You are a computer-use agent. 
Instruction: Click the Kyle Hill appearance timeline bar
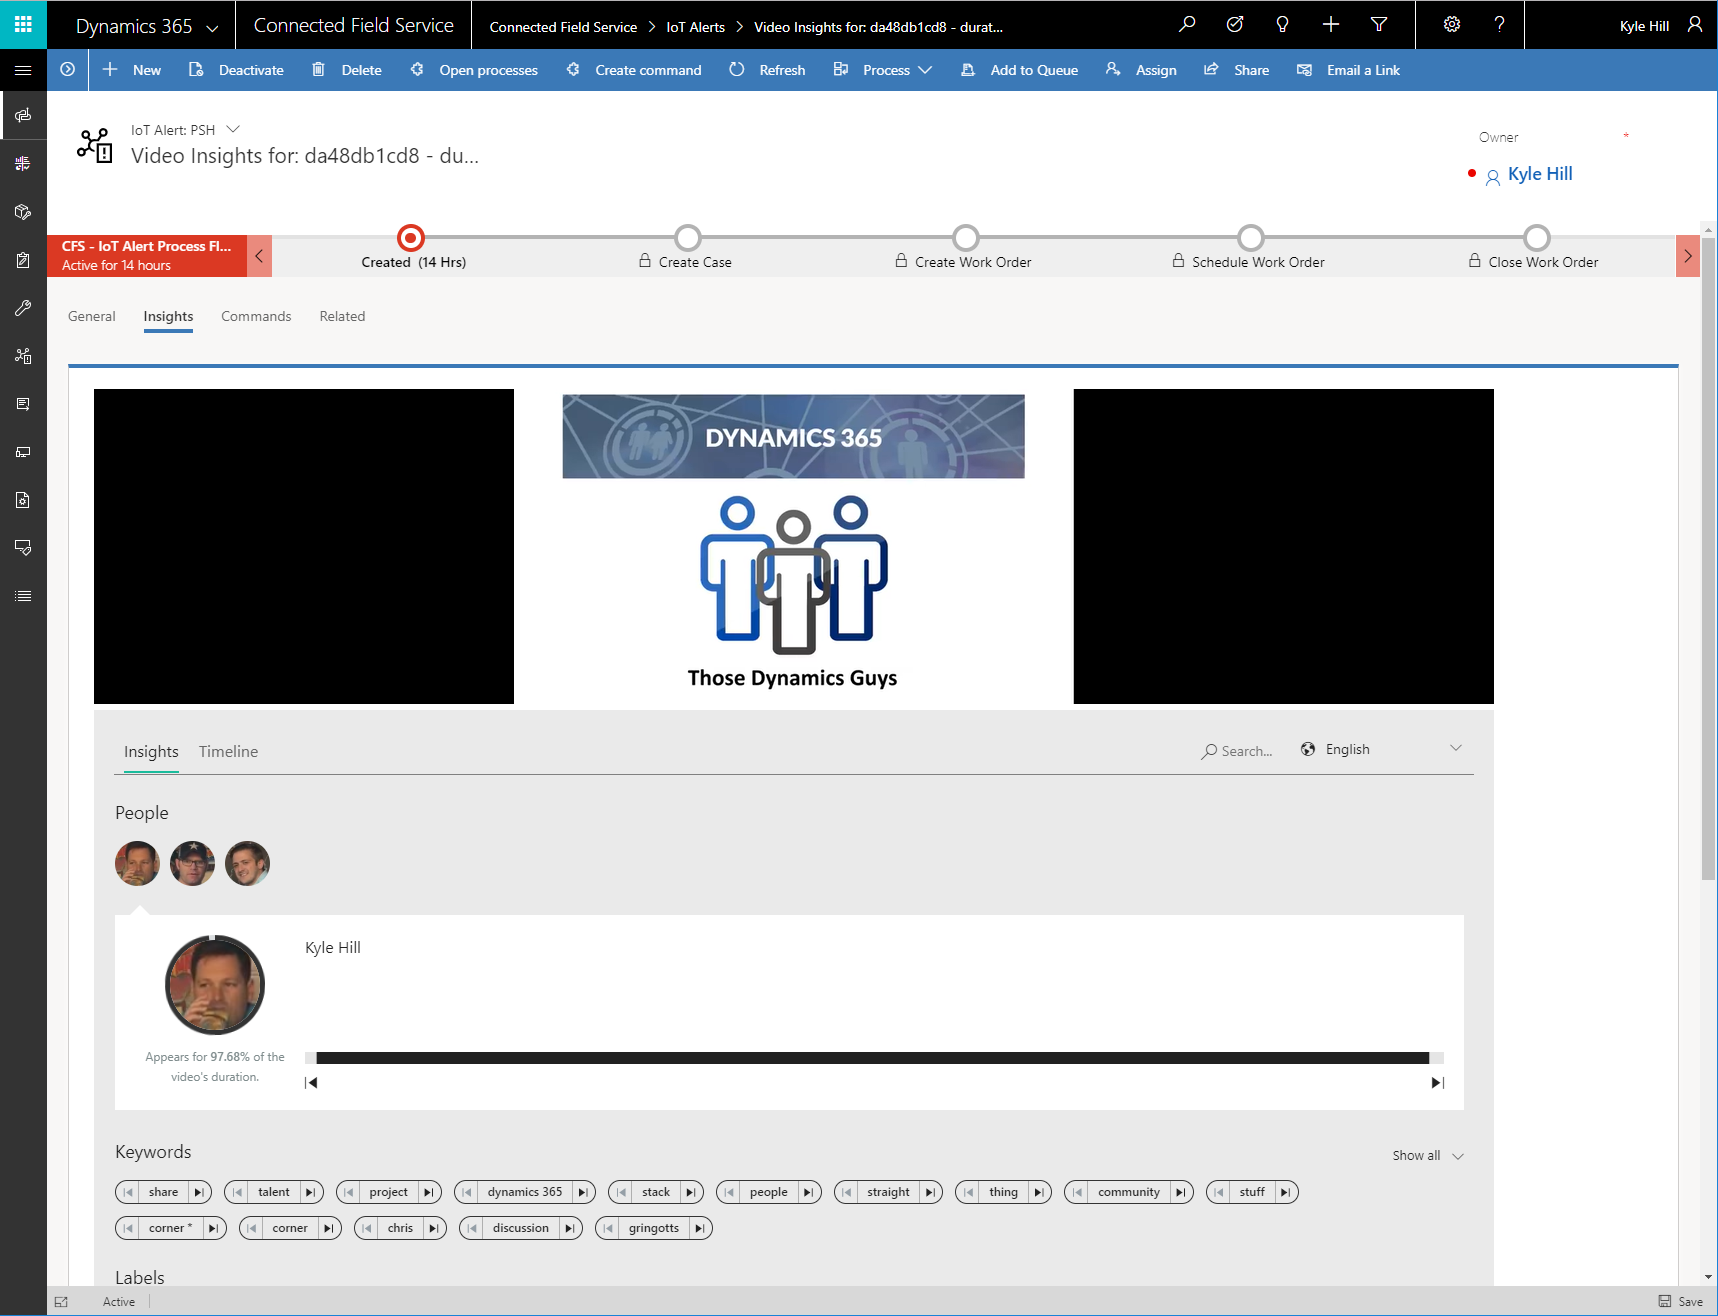click(x=874, y=1058)
